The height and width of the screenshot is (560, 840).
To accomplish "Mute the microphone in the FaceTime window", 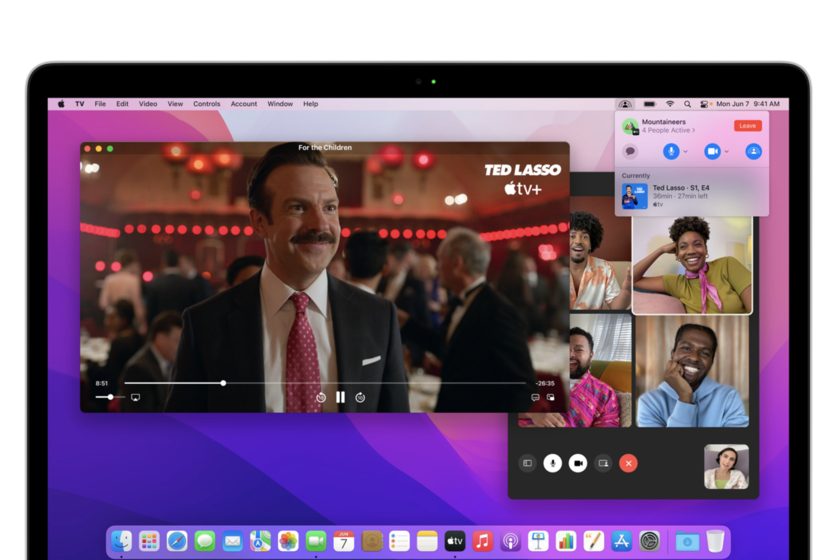I will coord(552,463).
